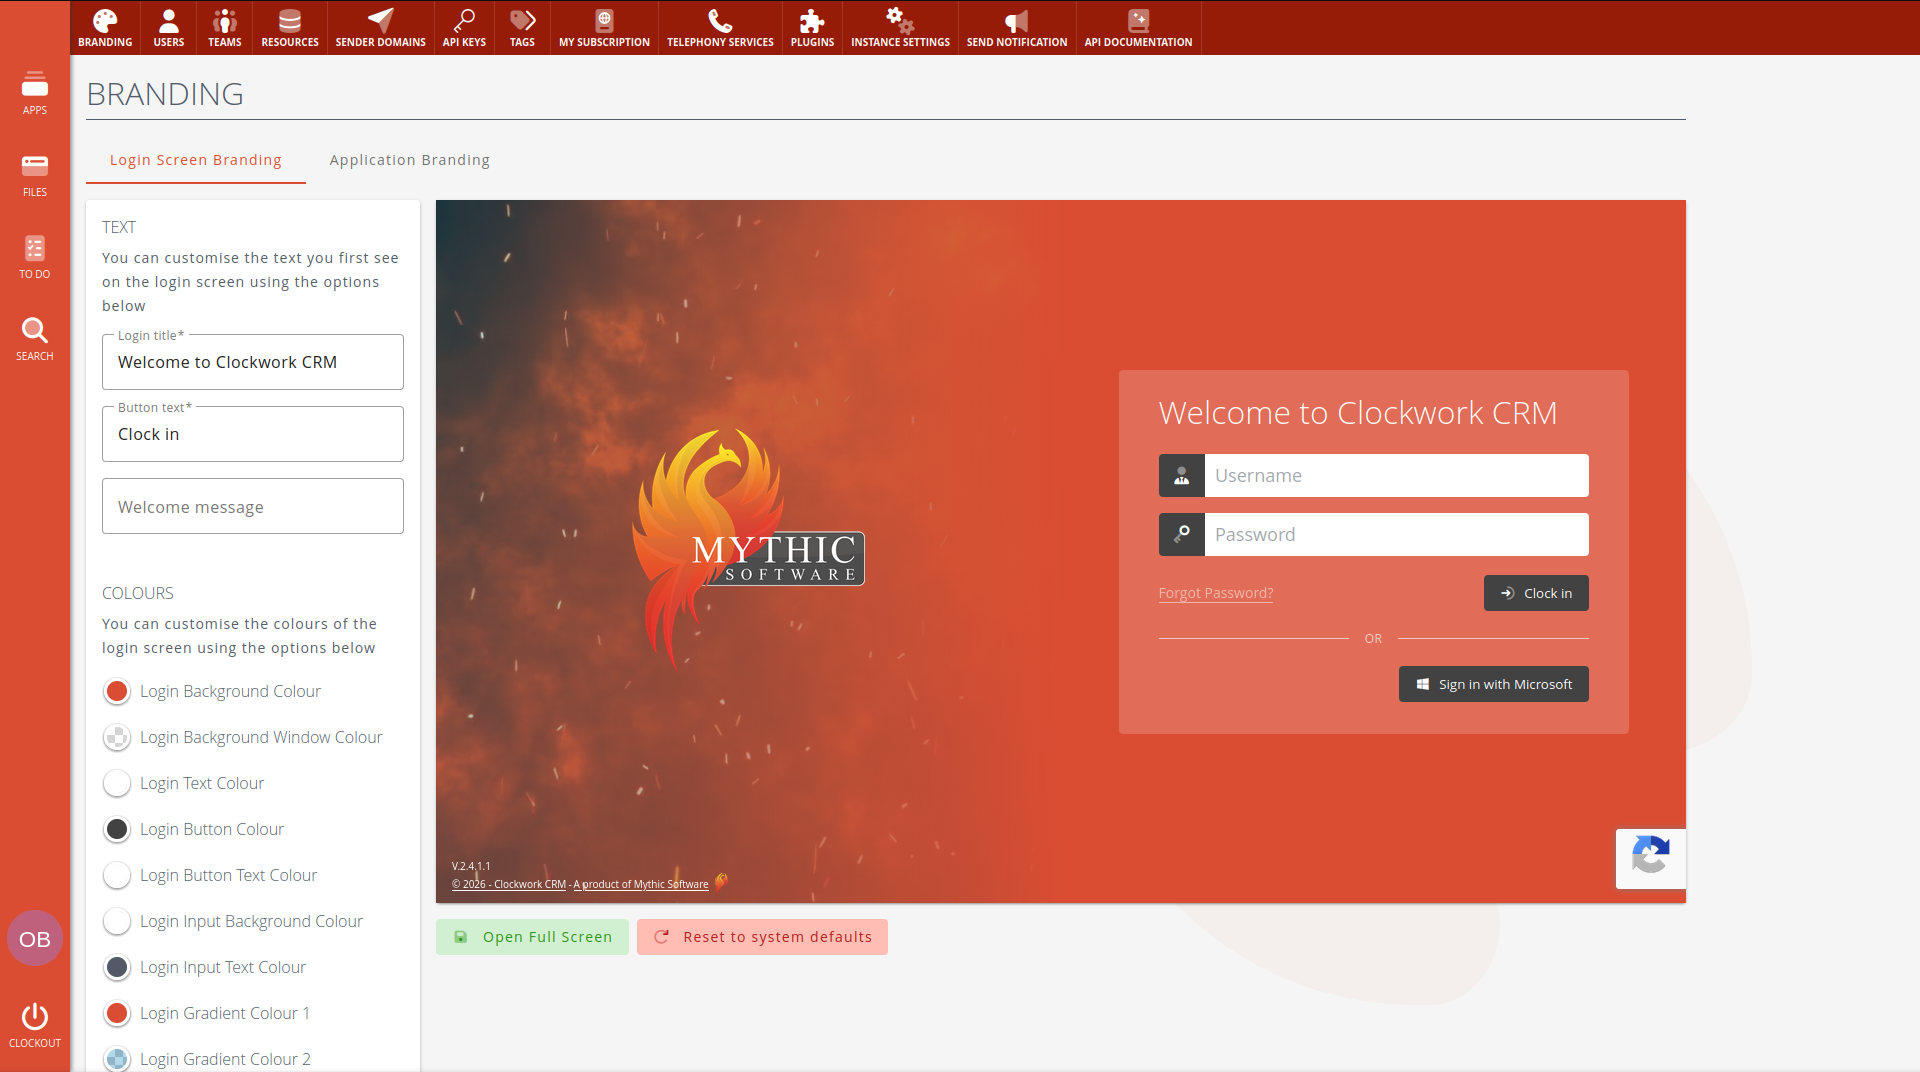Image resolution: width=1920 pixels, height=1072 pixels.
Task: Open My Subscription
Action: (x=604, y=27)
